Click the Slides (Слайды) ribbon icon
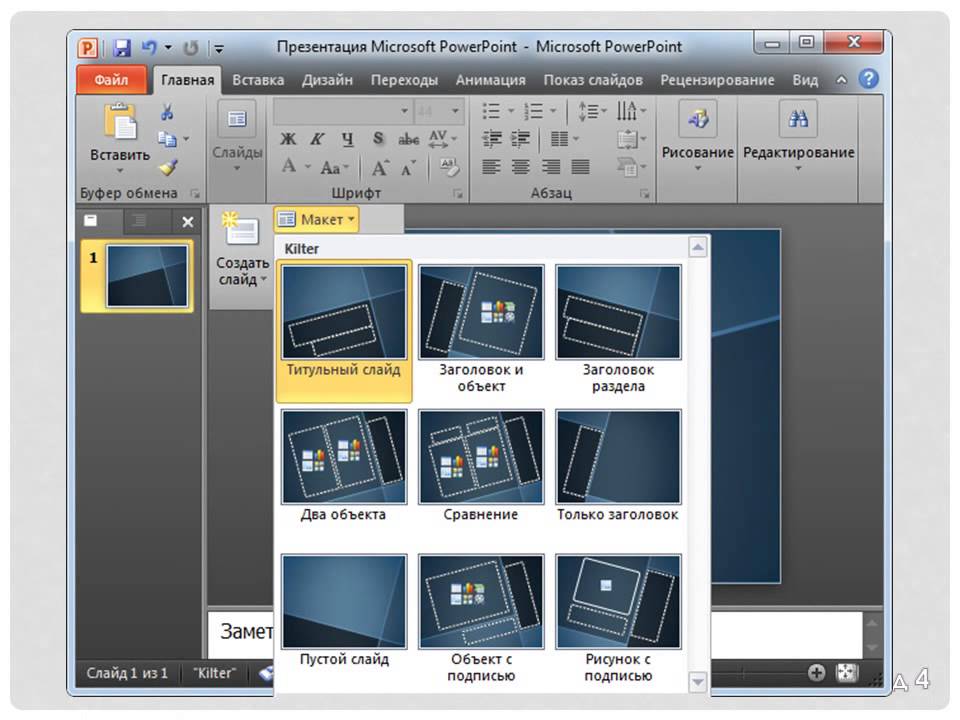The width and height of the screenshot is (960, 720). [x=236, y=119]
